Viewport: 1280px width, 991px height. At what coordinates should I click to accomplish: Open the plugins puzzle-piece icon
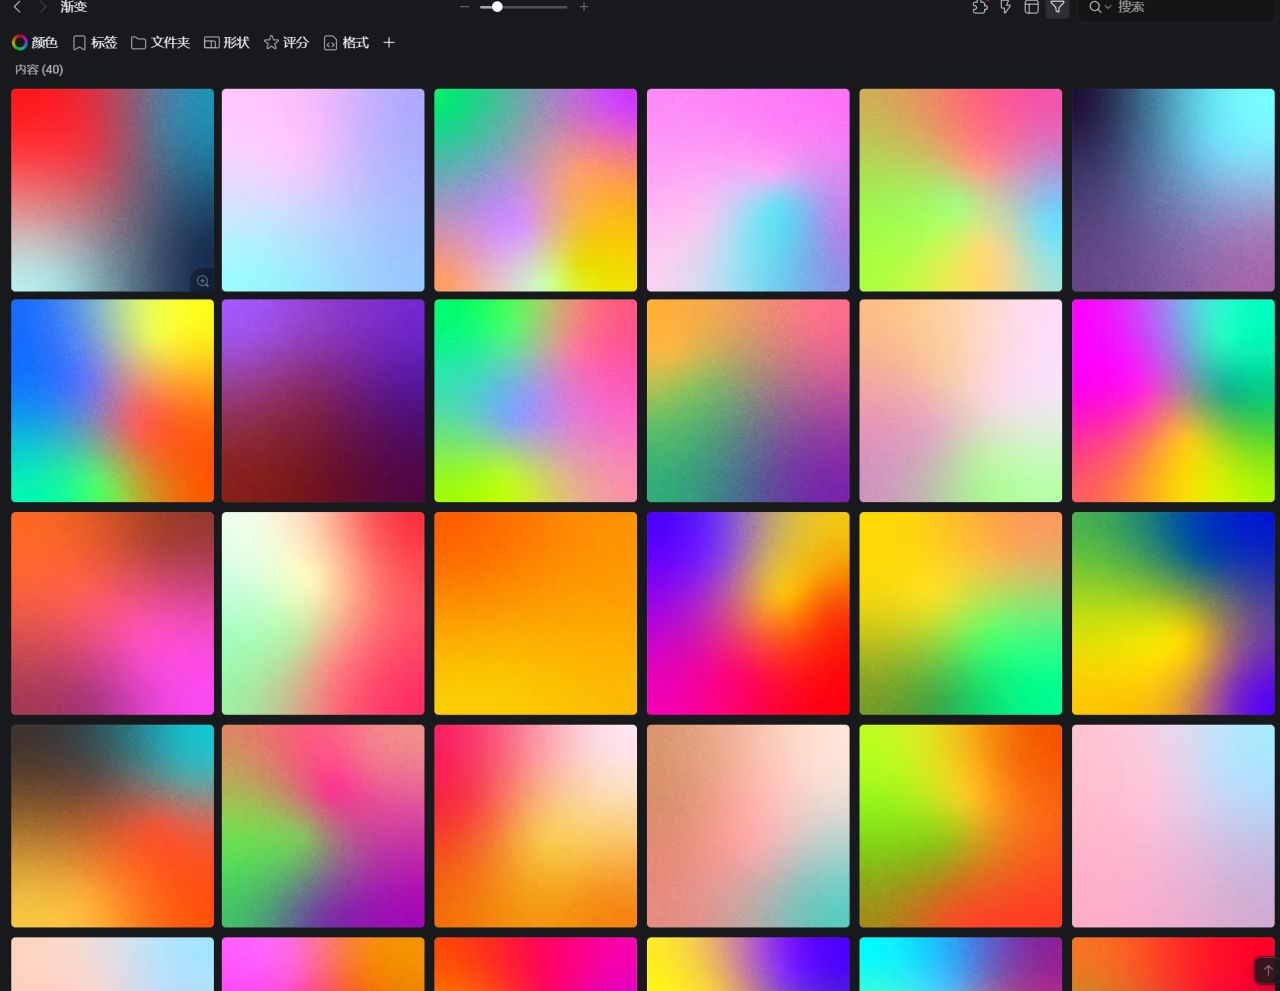(980, 7)
